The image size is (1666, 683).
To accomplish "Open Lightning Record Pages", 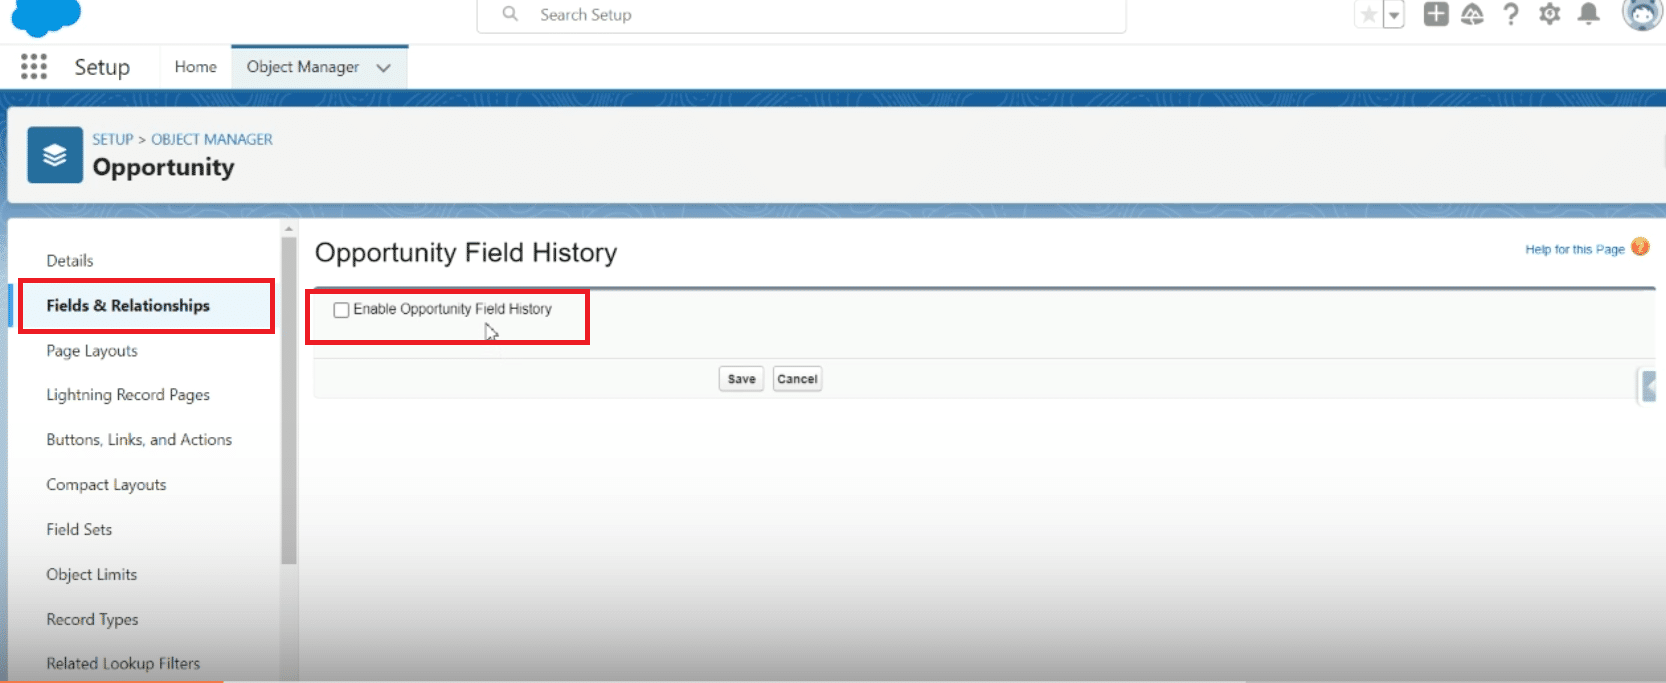I will [x=128, y=395].
